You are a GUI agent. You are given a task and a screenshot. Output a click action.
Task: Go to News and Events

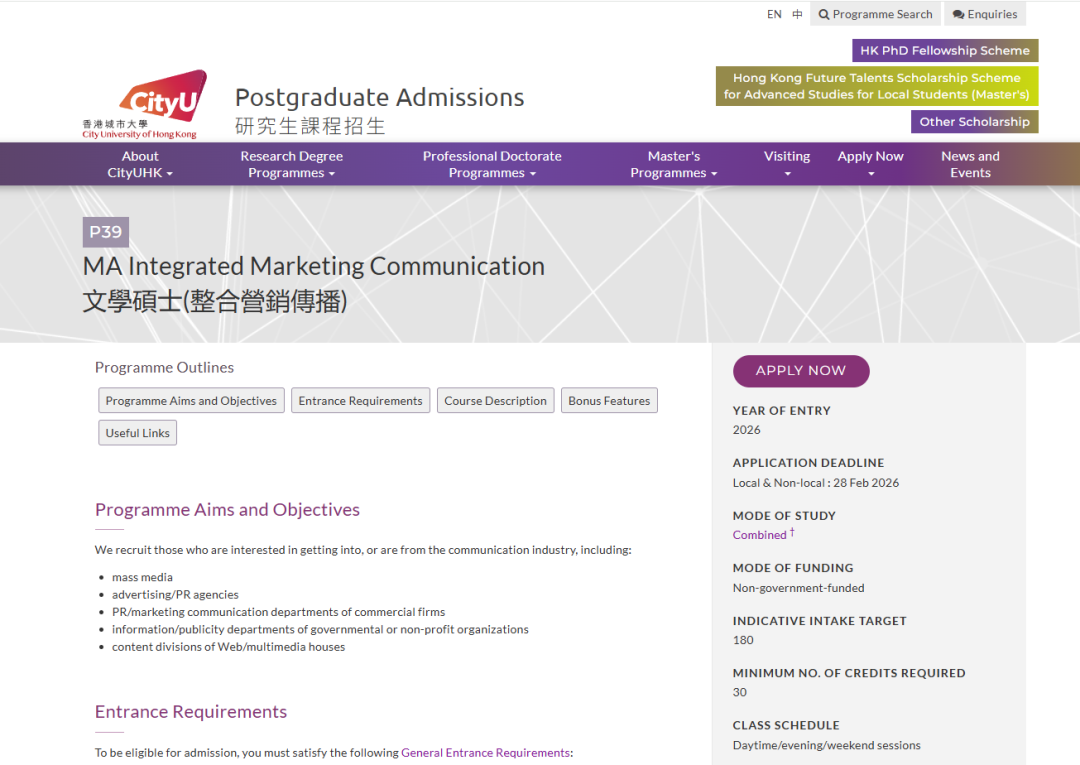pos(970,164)
